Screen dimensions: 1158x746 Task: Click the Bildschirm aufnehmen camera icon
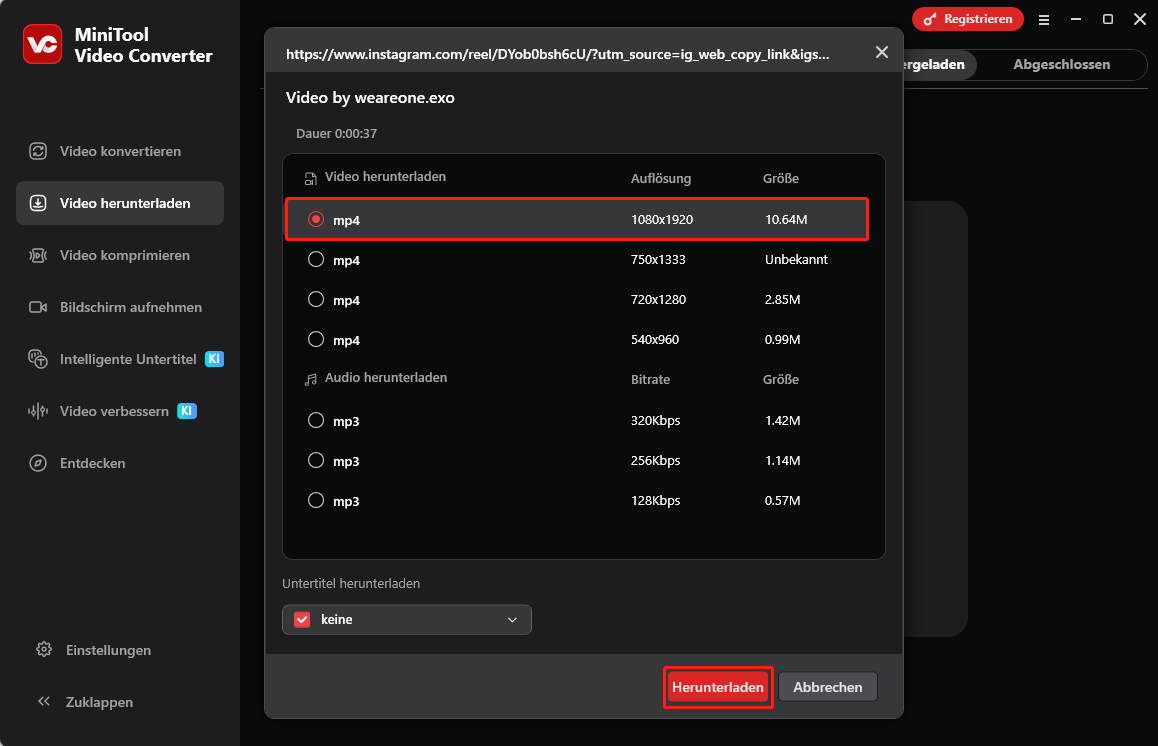click(x=38, y=307)
